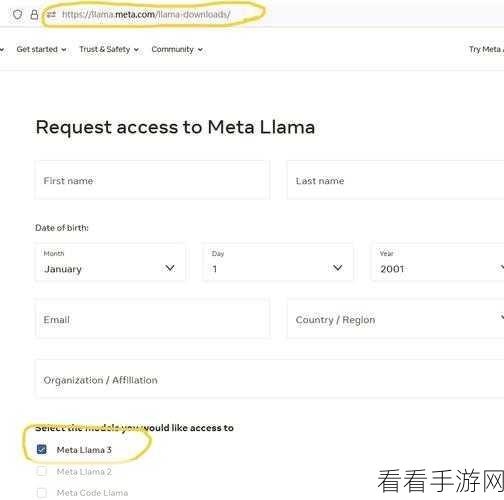Viewport: 504px width, 500px height.
Task: Check the Meta Code Llama checkbox
Action: tap(42, 492)
